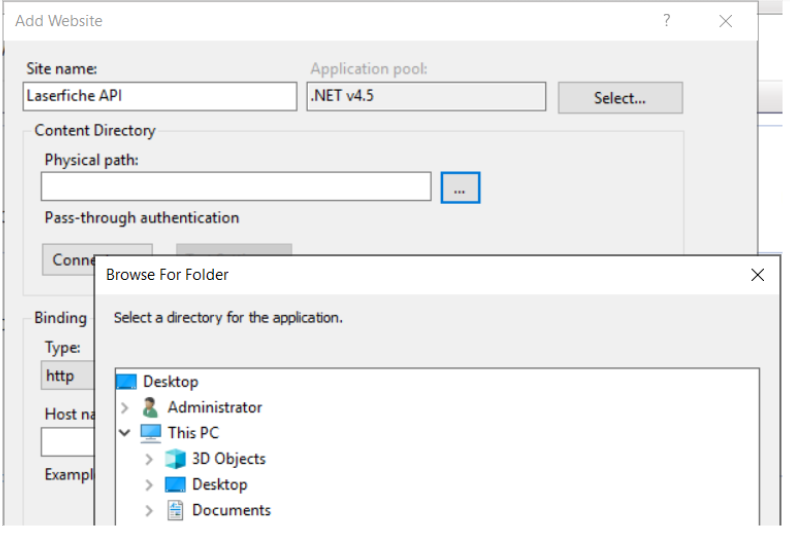Image resolution: width=790 pixels, height=554 pixels.
Task: Click the This PC computer icon
Action: (x=150, y=433)
